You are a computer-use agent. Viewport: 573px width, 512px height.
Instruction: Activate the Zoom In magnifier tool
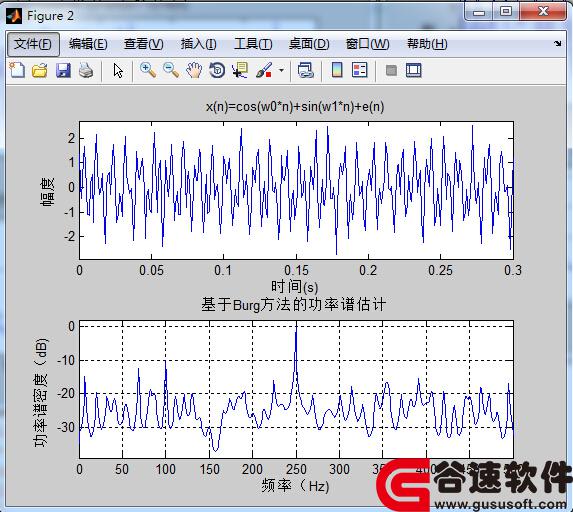pyautogui.click(x=148, y=70)
